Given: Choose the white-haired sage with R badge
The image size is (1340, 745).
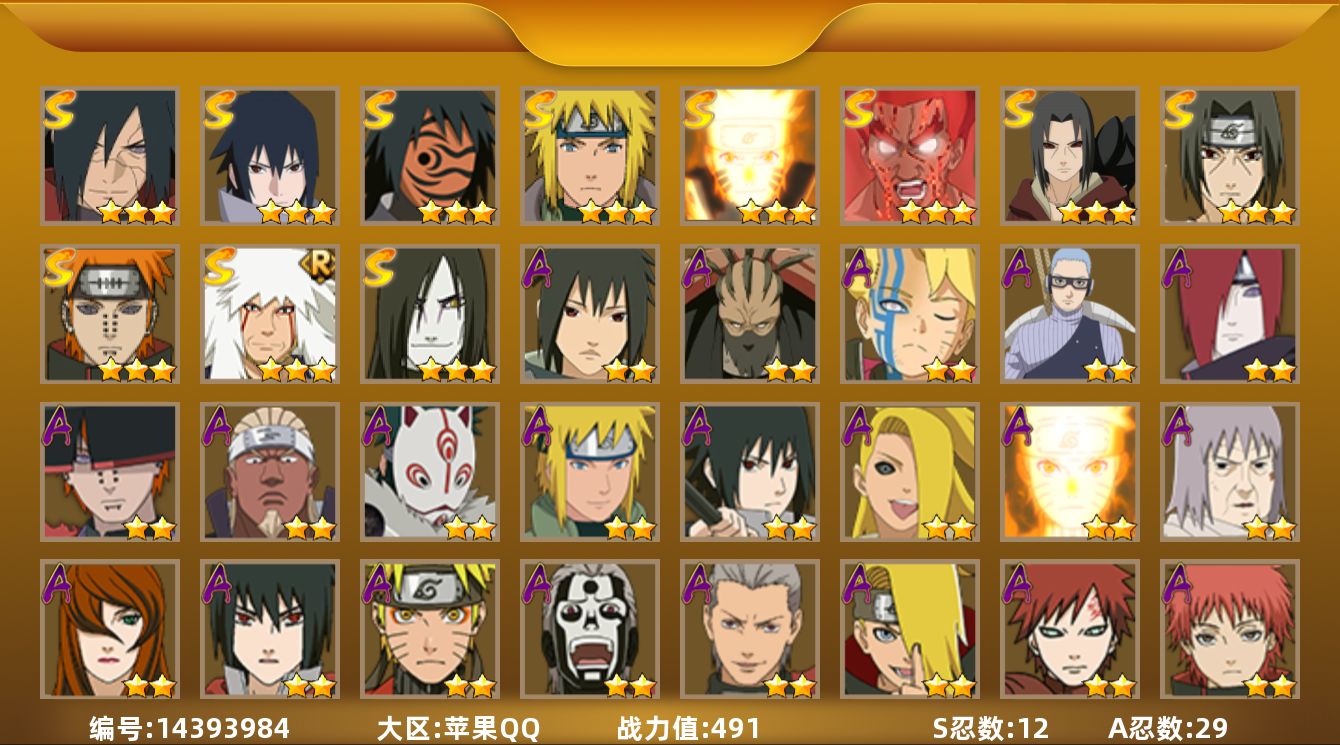Looking at the screenshot, I should pyautogui.click(x=270, y=314).
